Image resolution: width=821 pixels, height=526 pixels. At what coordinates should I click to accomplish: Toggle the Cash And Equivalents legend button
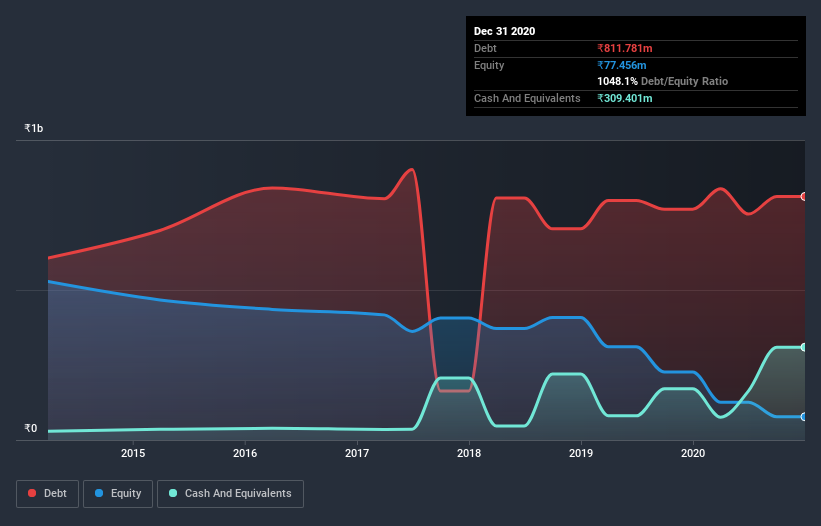[230, 494]
